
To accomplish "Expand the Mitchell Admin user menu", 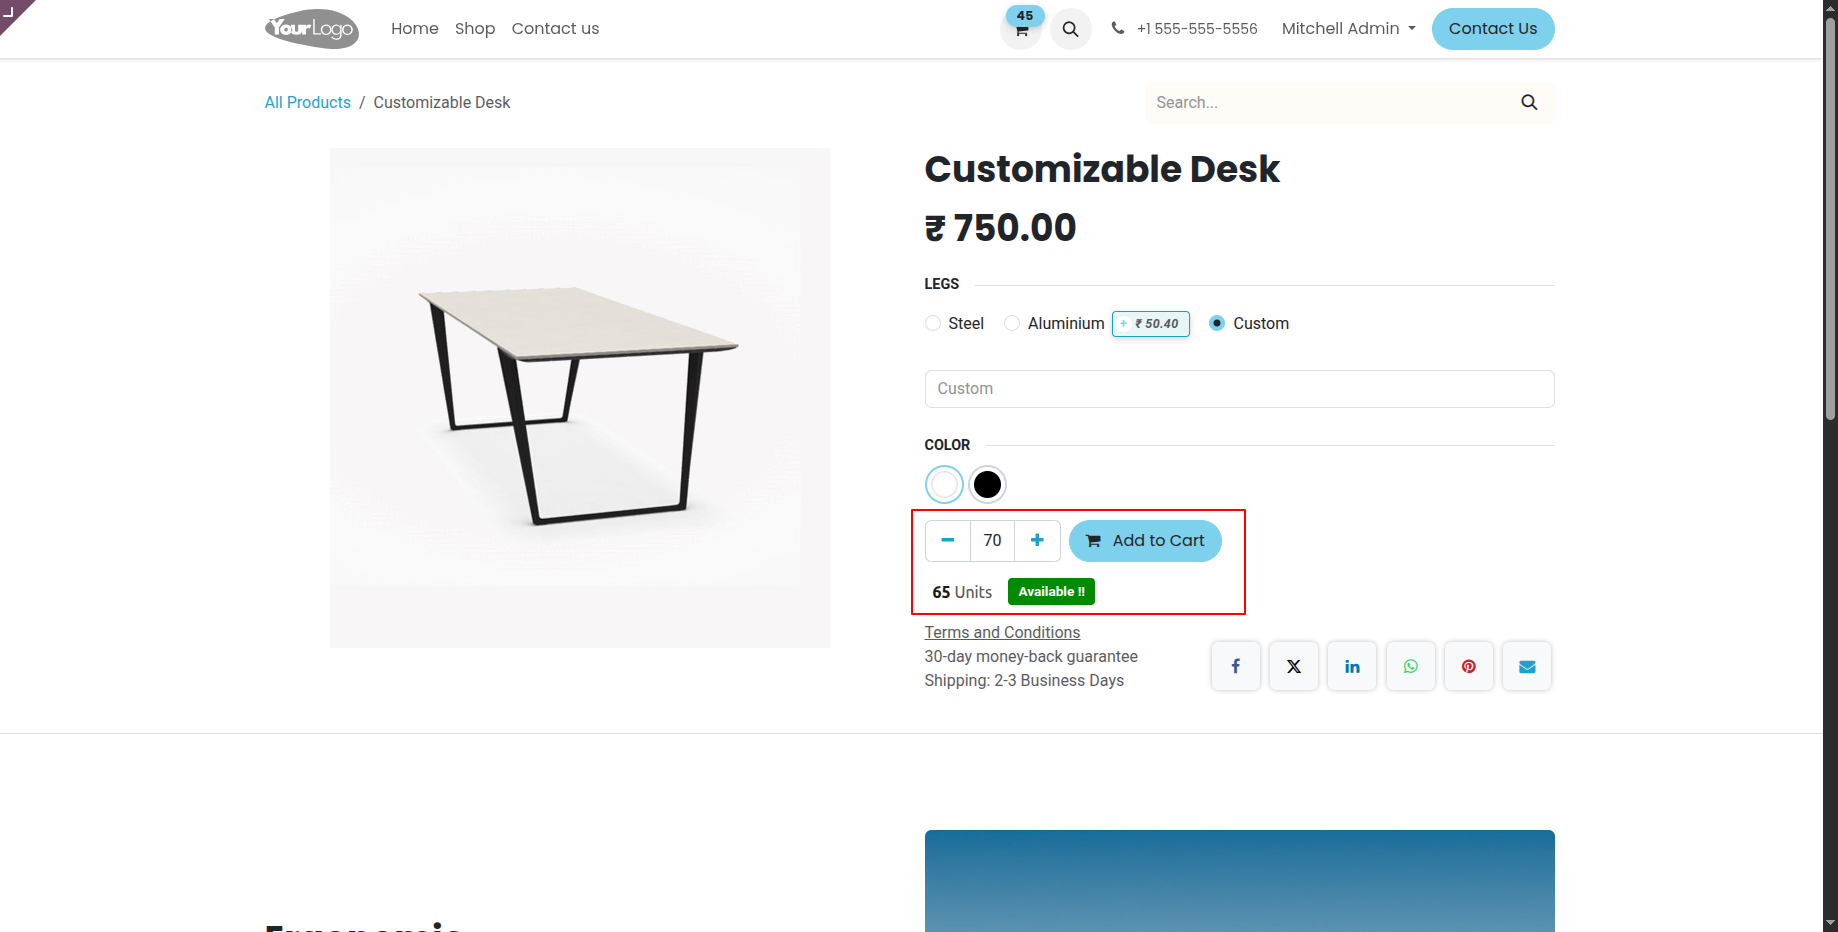I will point(1349,29).
